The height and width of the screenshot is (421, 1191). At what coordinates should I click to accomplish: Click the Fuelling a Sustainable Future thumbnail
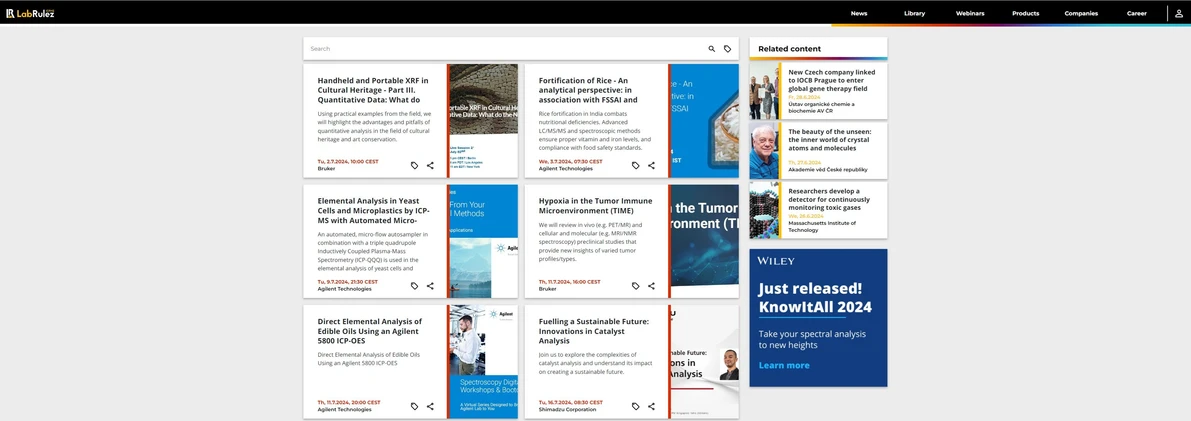(x=704, y=362)
